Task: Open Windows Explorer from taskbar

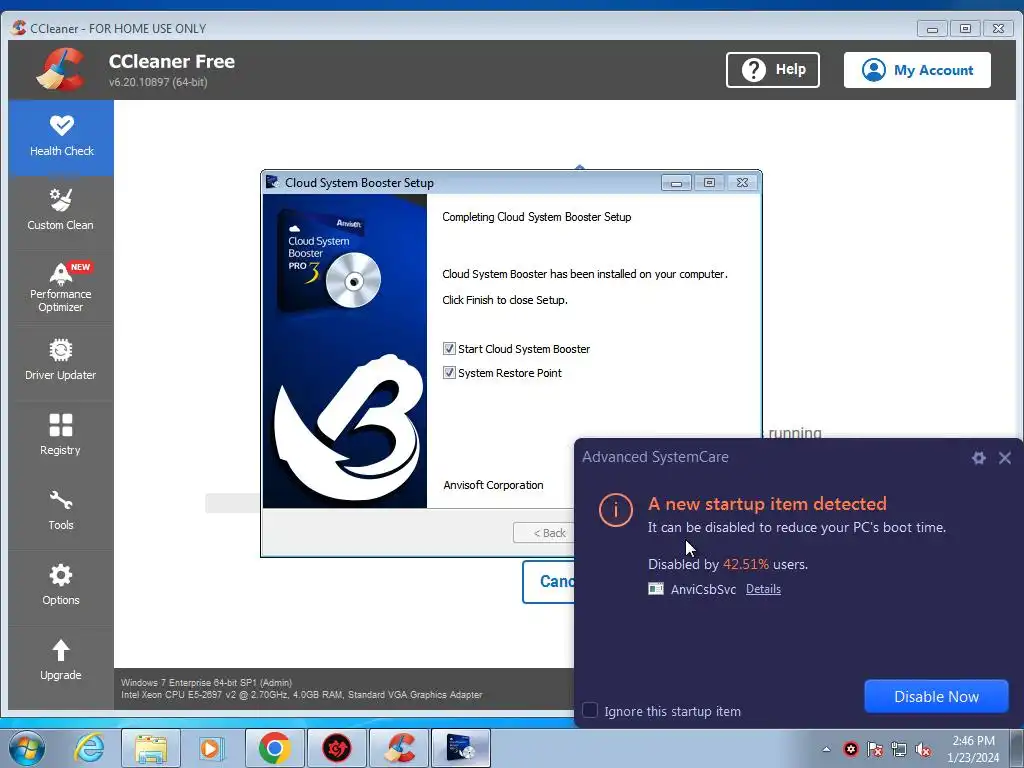Action: (151, 748)
